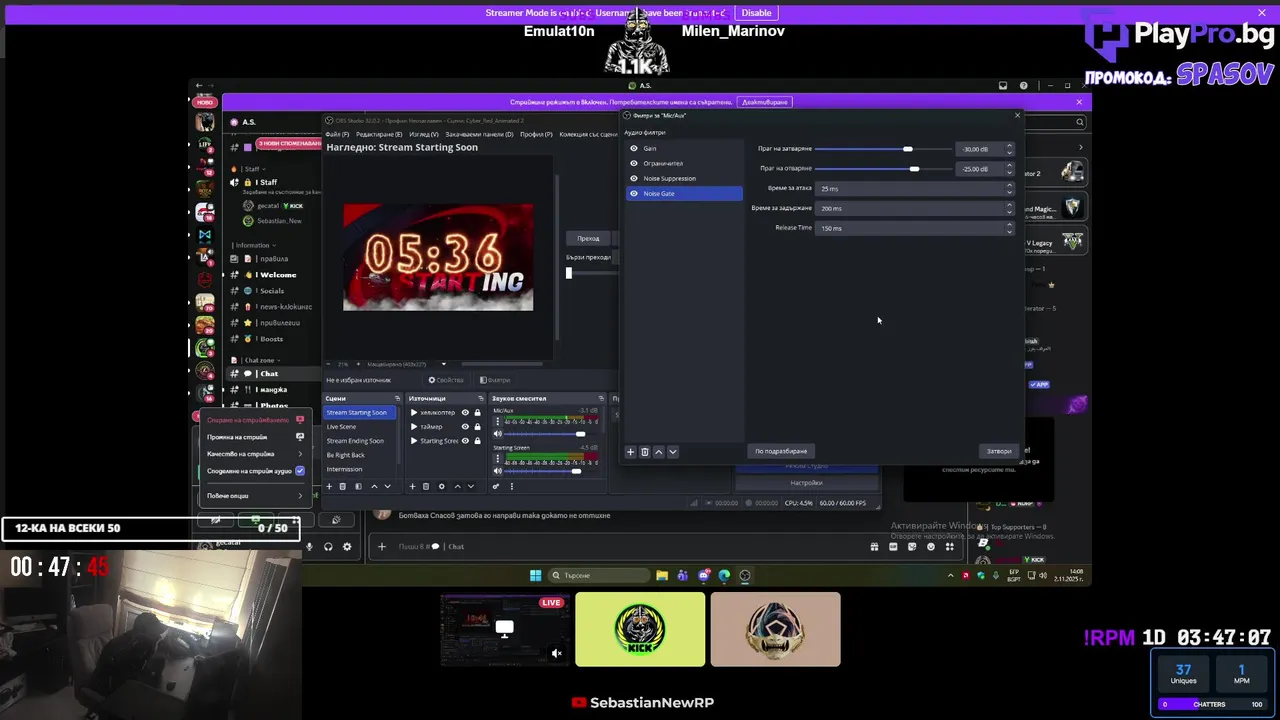The image size is (1280, 720).
Task: Open Mic/Aux channel options three dots
Action: pyautogui.click(x=498, y=422)
